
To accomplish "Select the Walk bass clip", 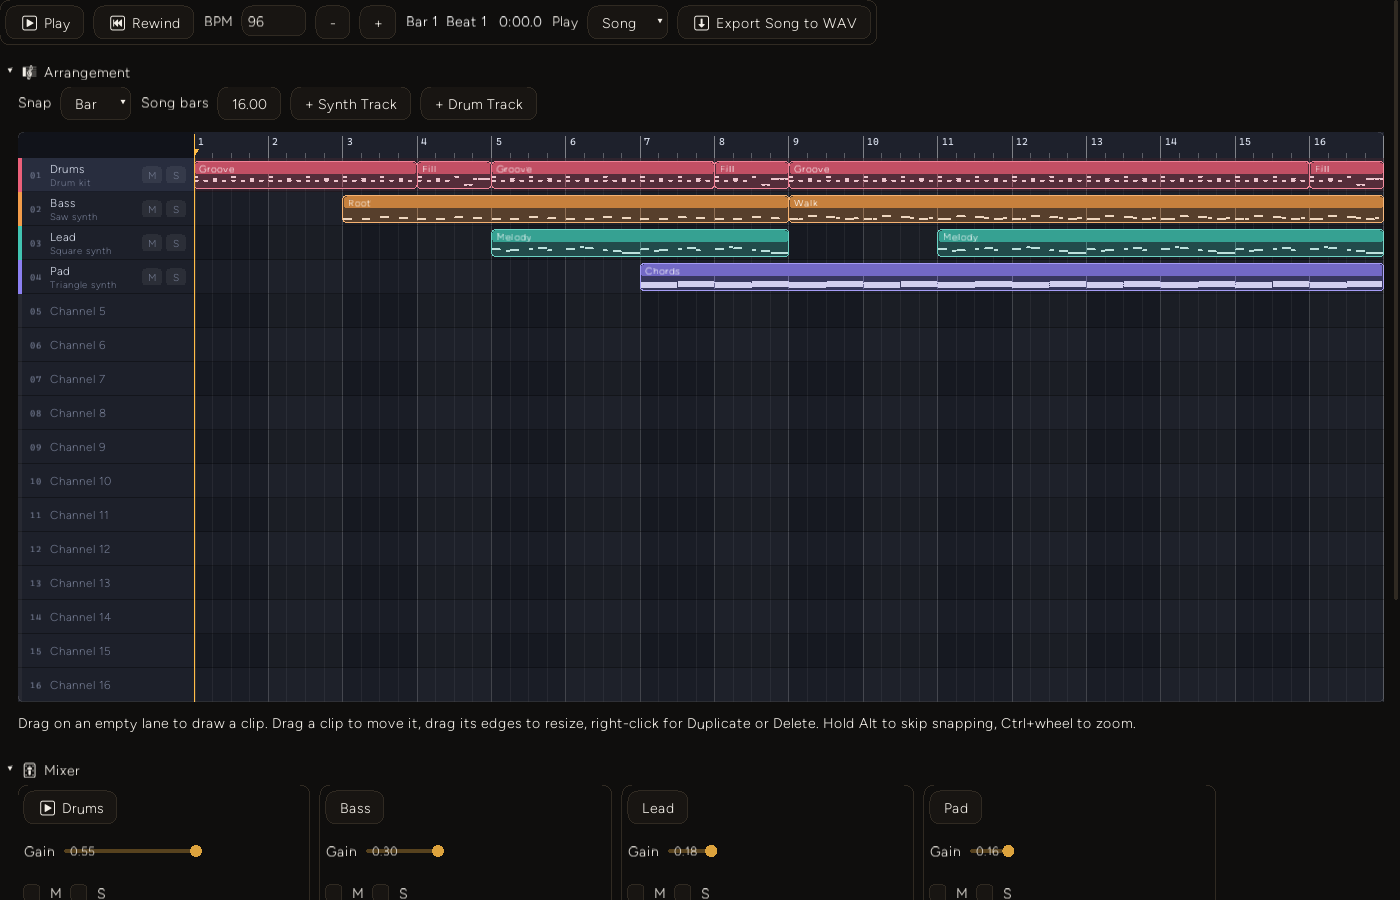I will [x=1086, y=209].
